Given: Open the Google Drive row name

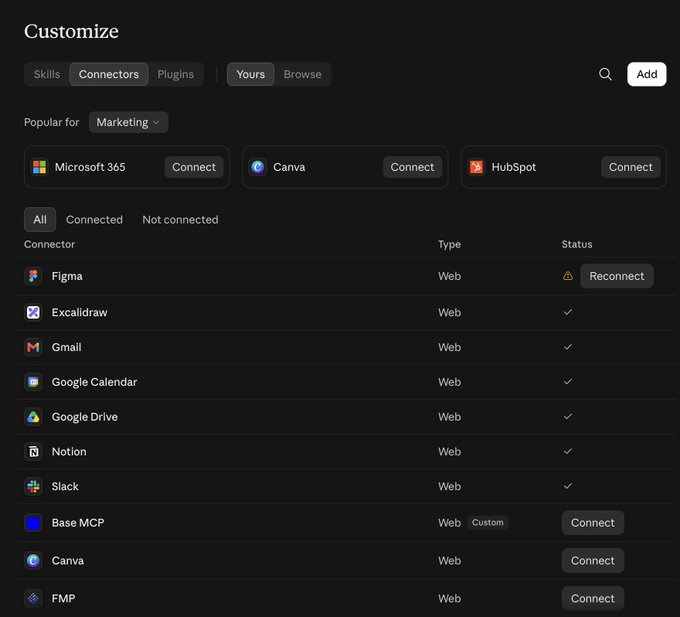Looking at the screenshot, I should [85, 417].
